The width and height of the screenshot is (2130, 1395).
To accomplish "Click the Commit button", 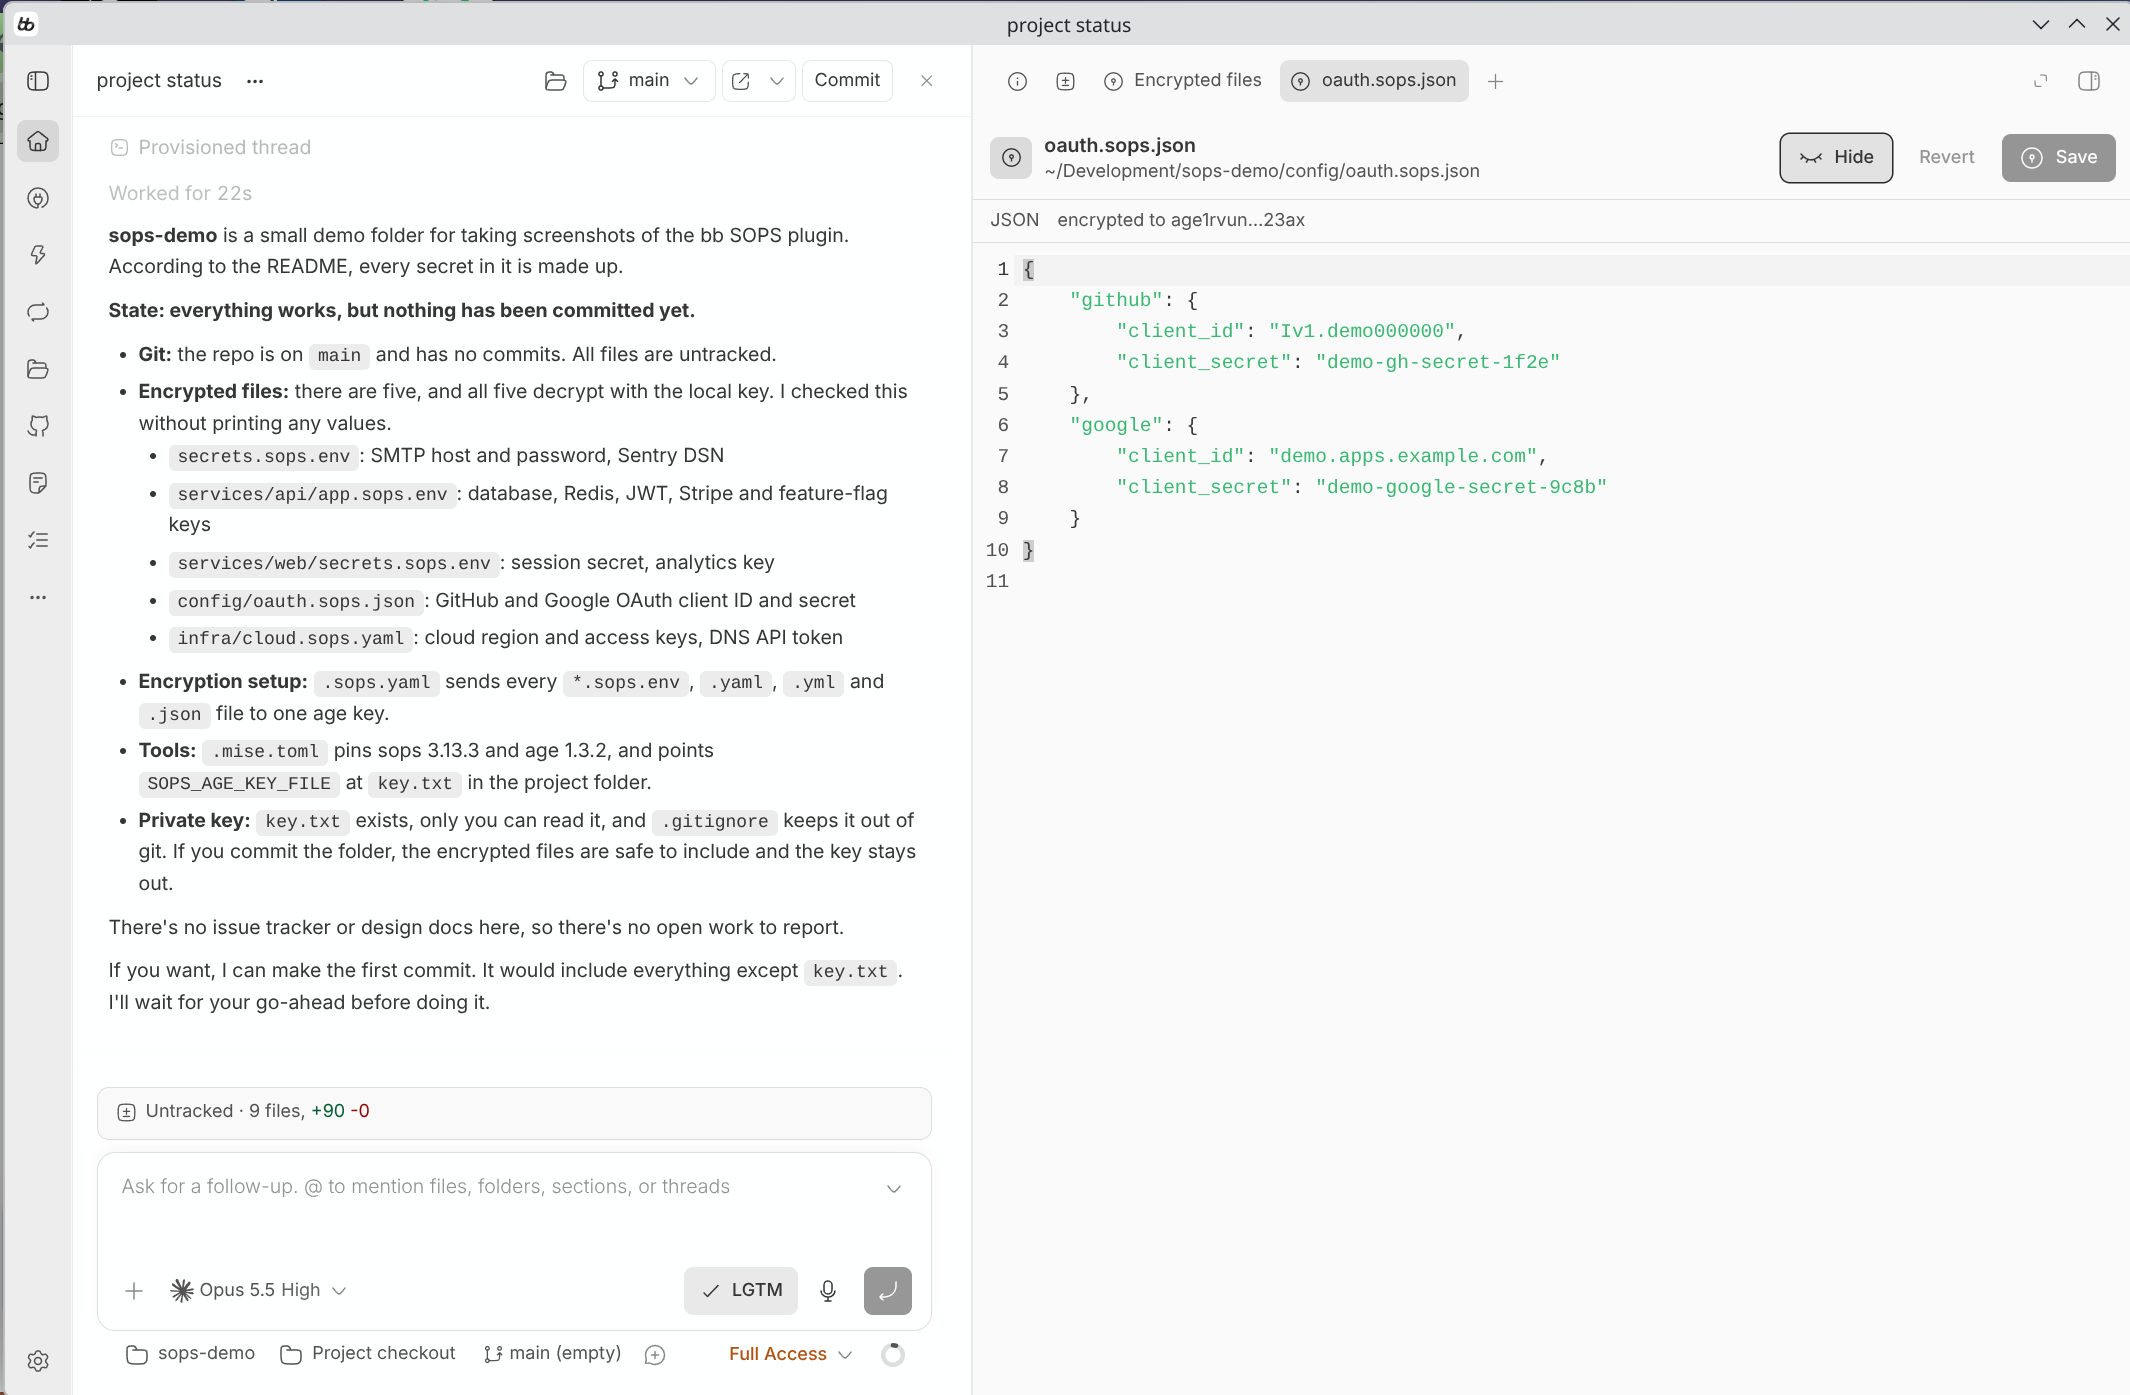I will click(847, 81).
